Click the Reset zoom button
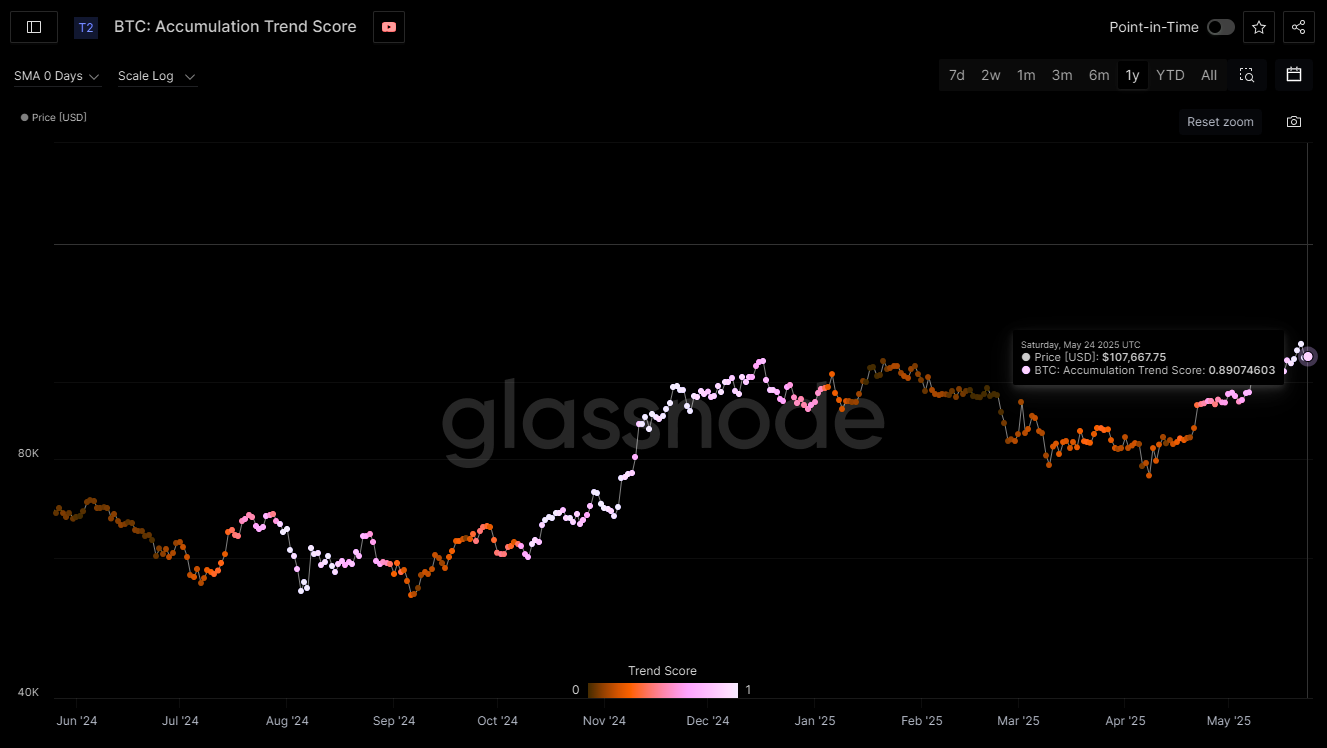The image size is (1327, 748). 1220,122
